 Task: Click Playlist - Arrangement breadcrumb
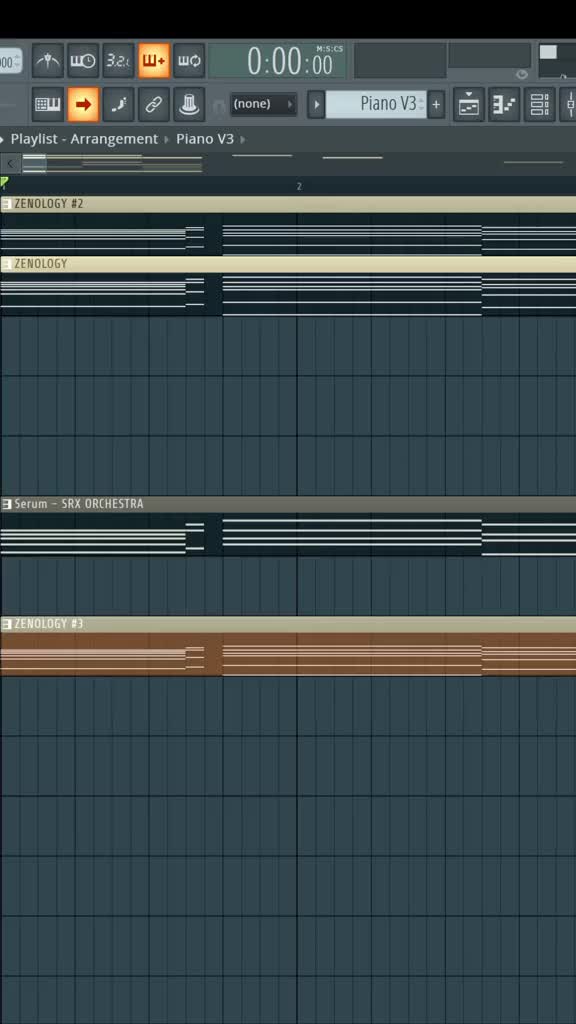84,139
